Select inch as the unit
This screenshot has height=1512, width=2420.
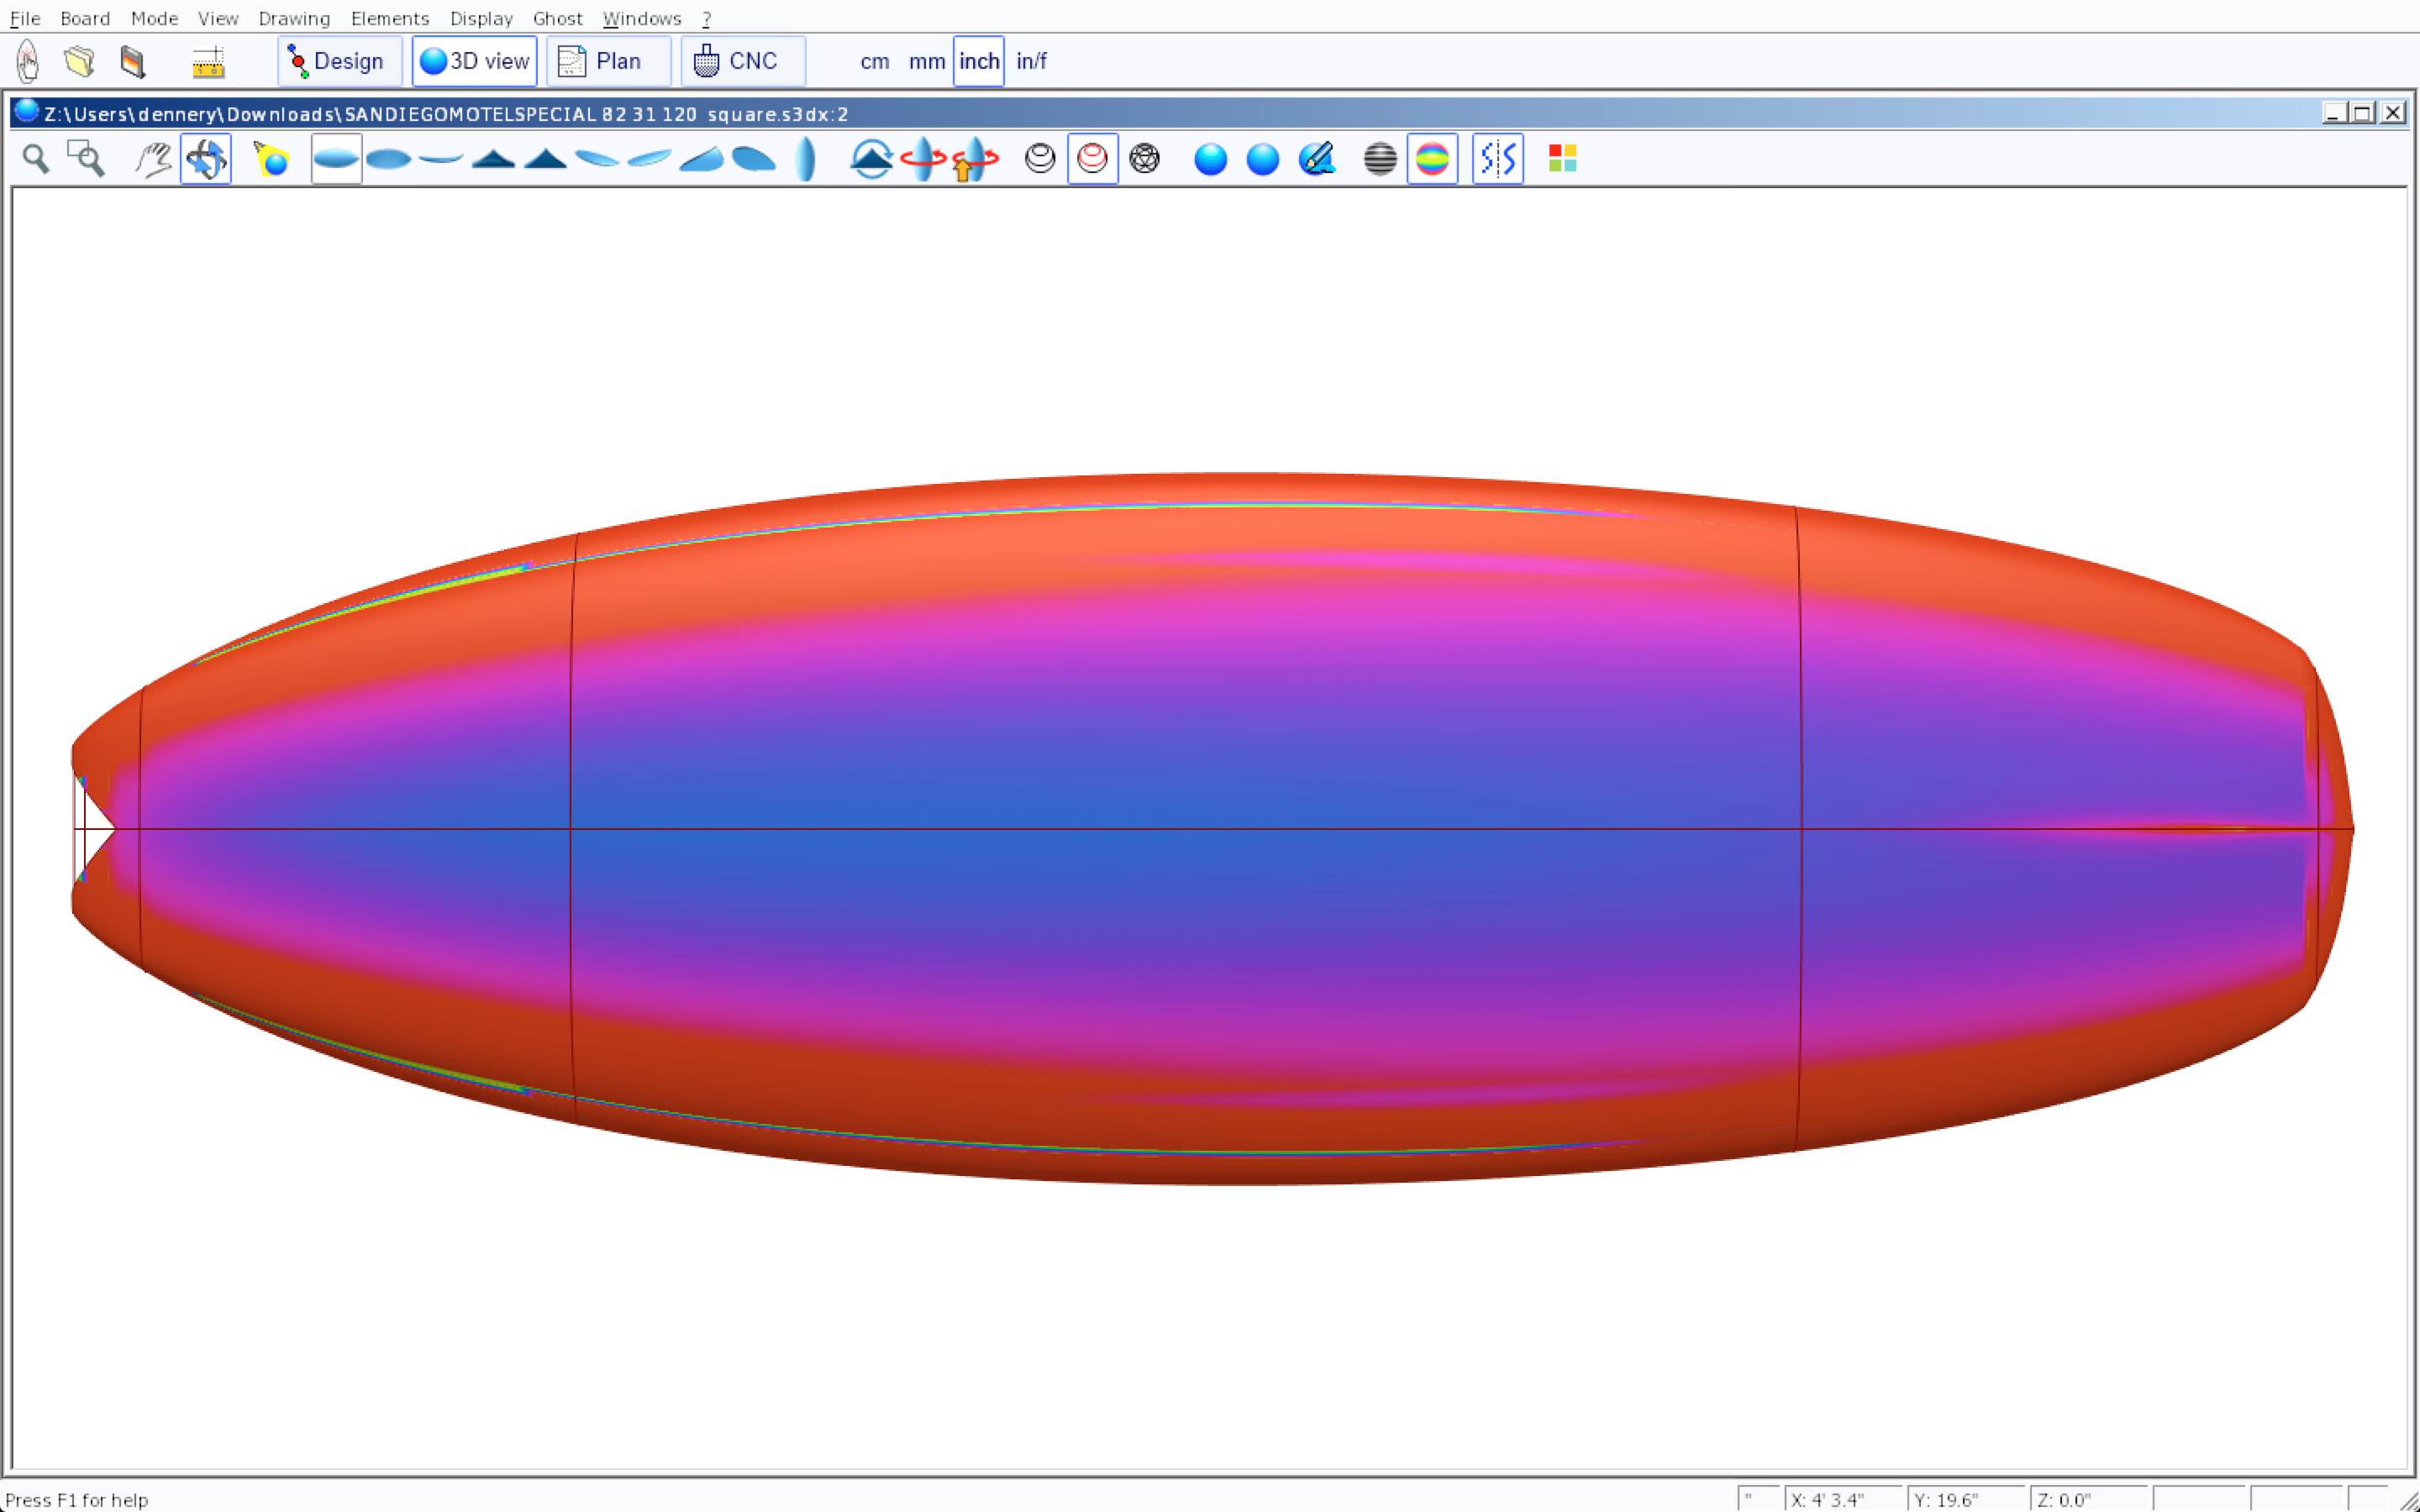[x=978, y=62]
